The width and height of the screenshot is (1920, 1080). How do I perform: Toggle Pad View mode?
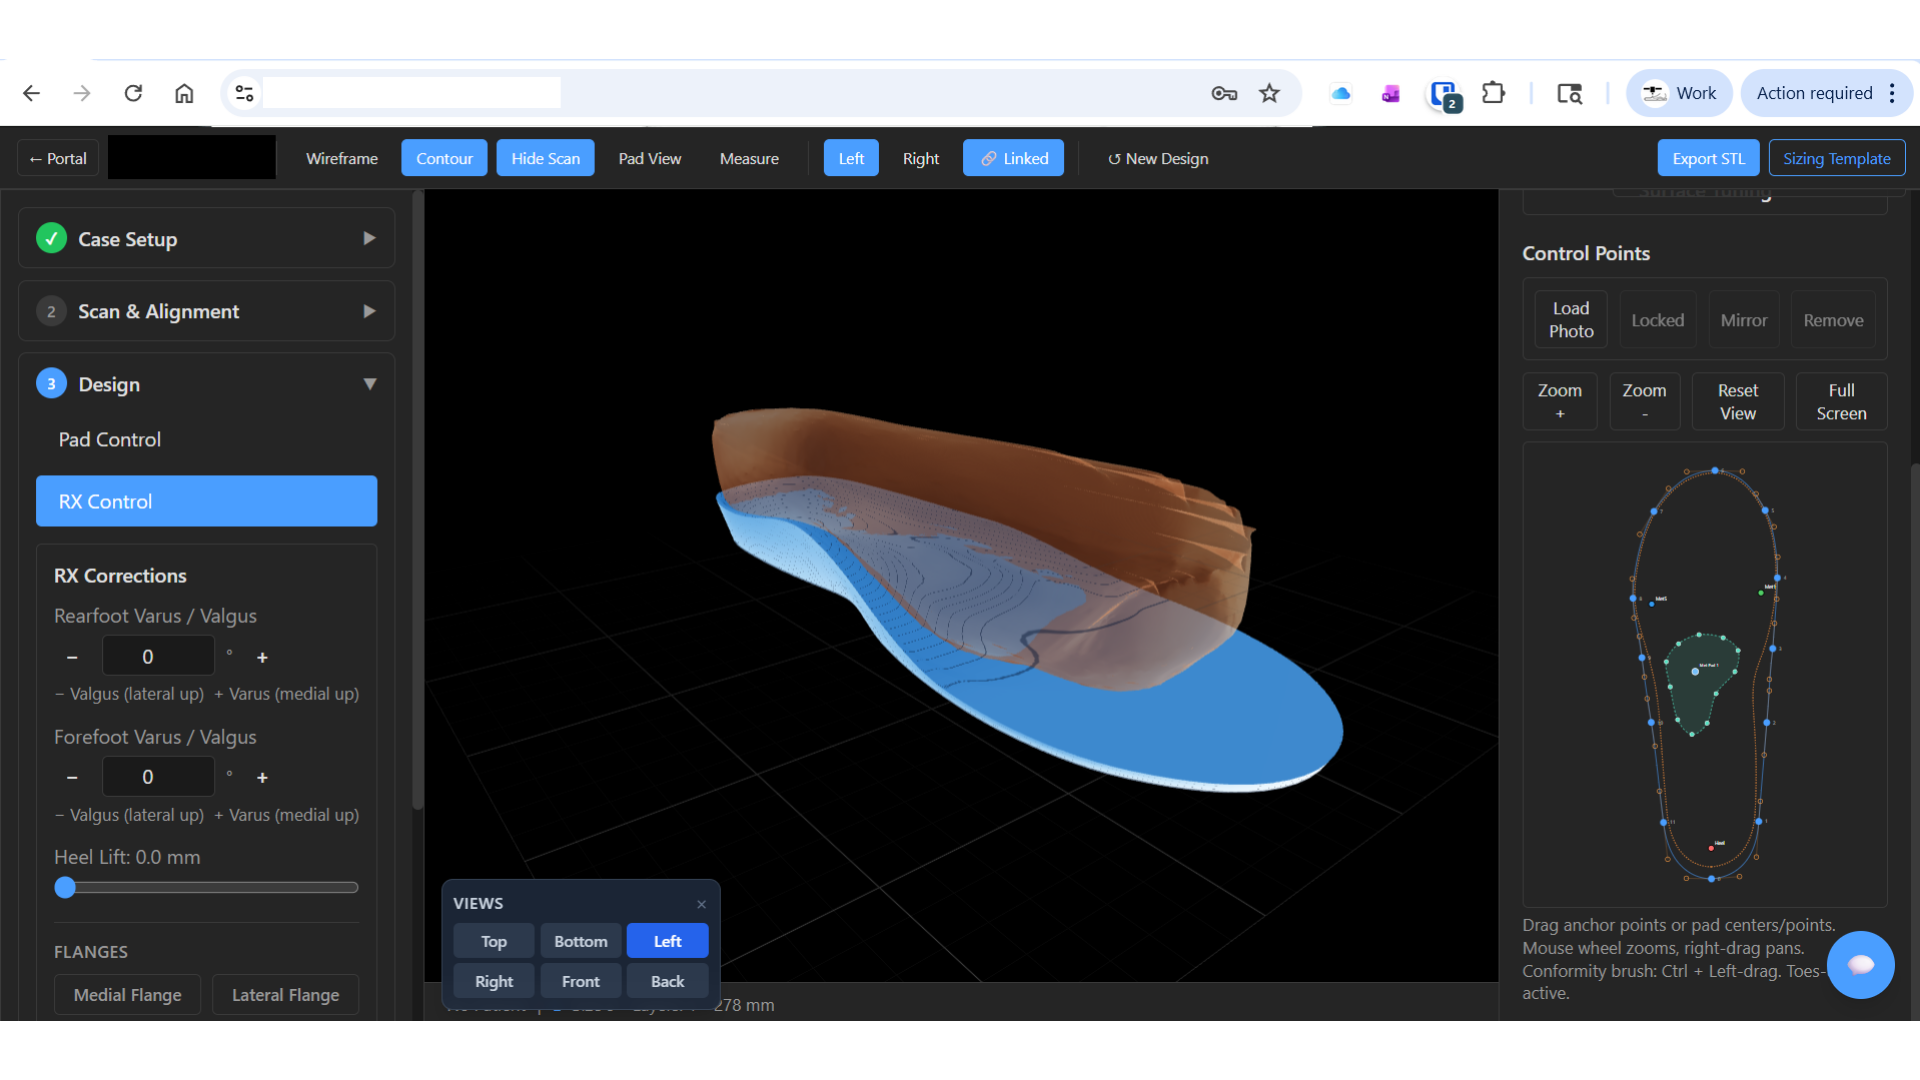point(649,158)
